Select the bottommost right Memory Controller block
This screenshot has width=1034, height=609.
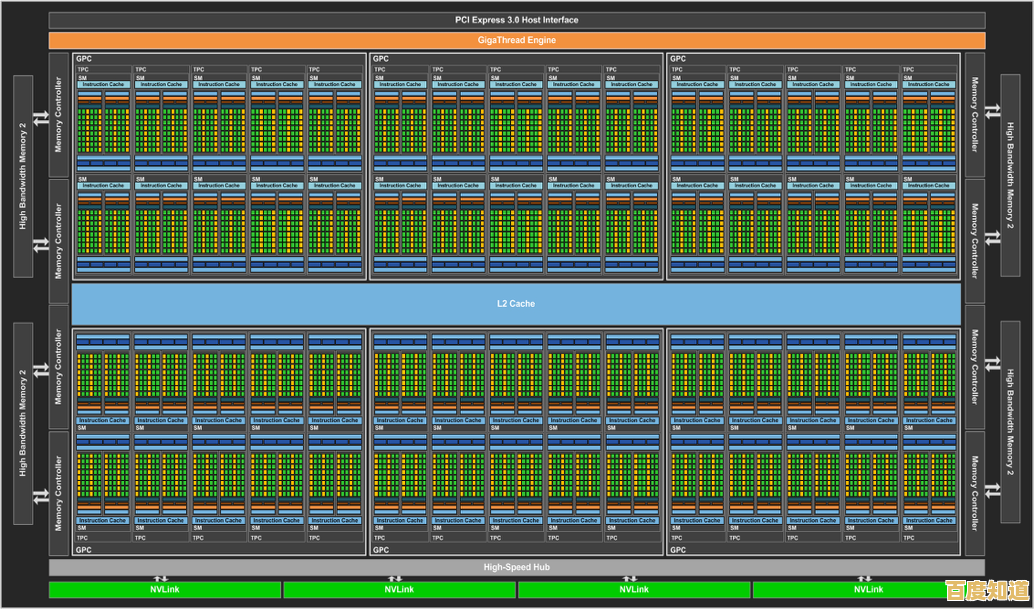pyautogui.click(x=975, y=495)
